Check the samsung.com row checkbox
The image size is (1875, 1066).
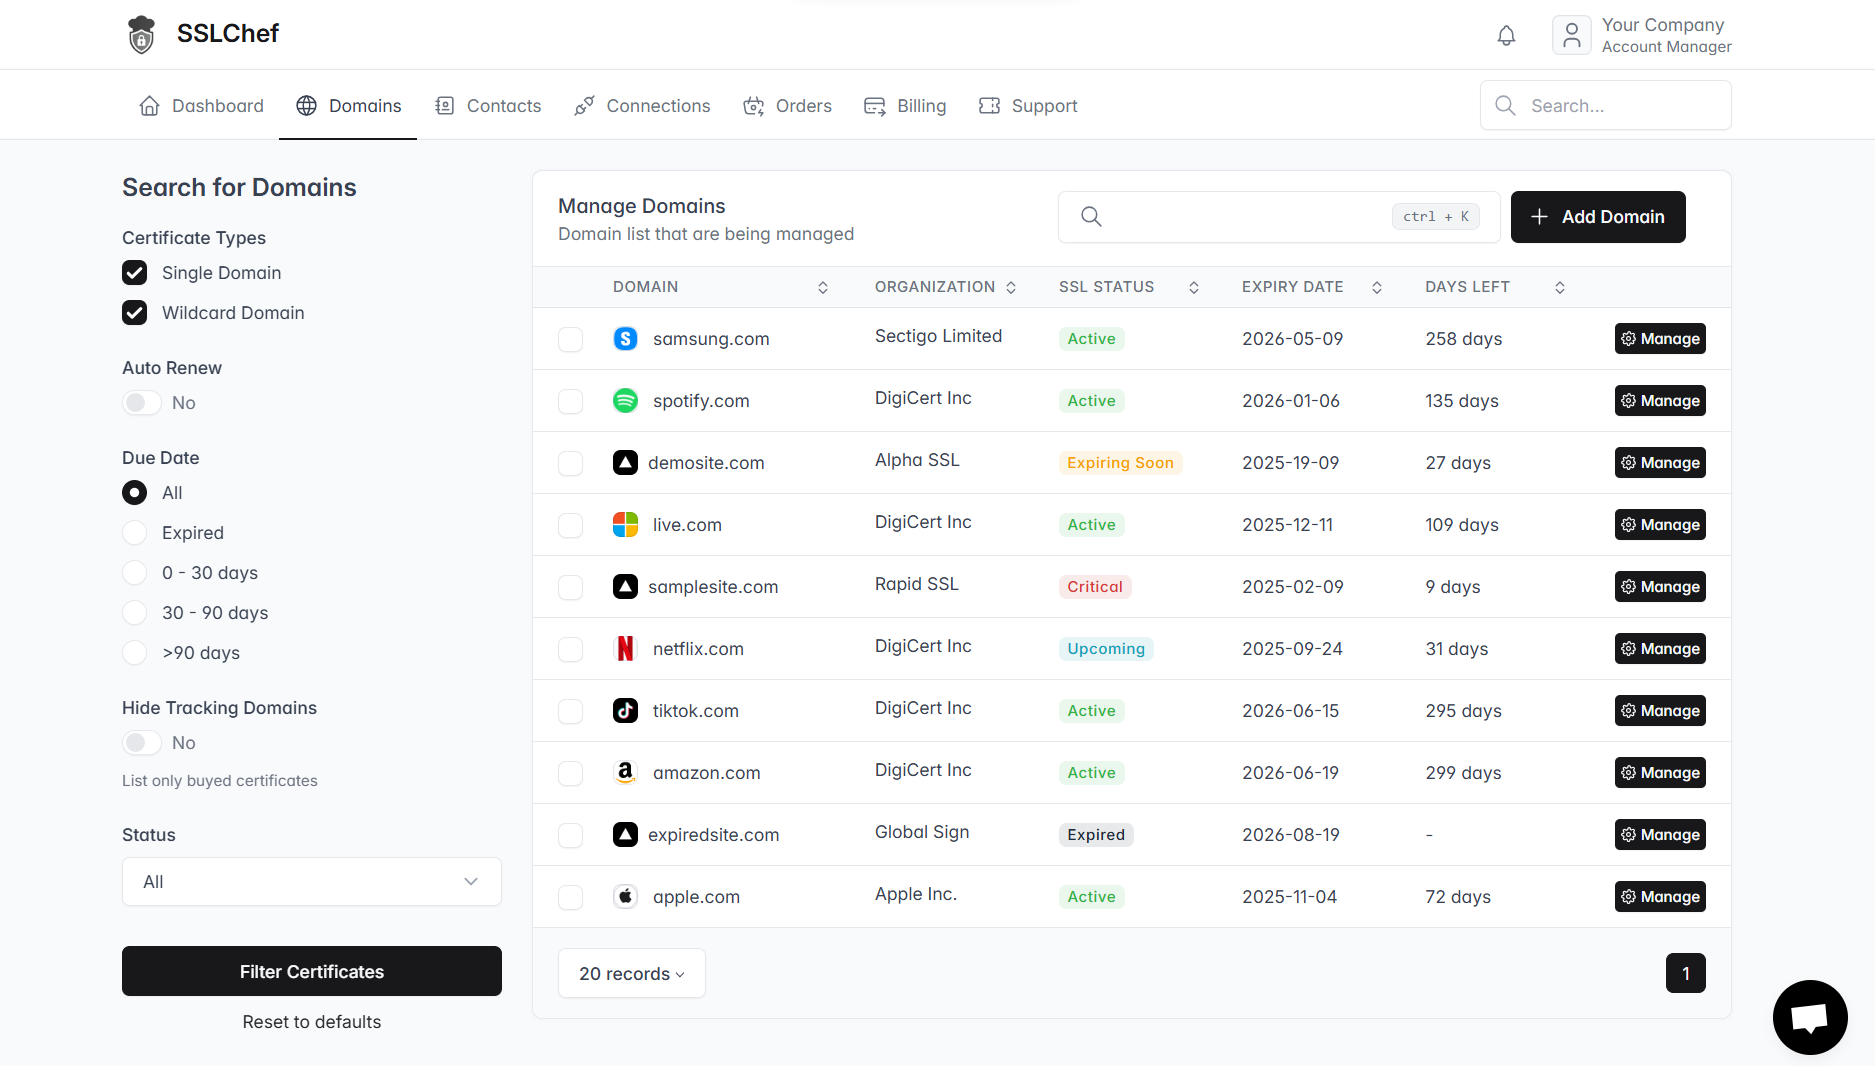pyautogui.click(x=571, y=340)
